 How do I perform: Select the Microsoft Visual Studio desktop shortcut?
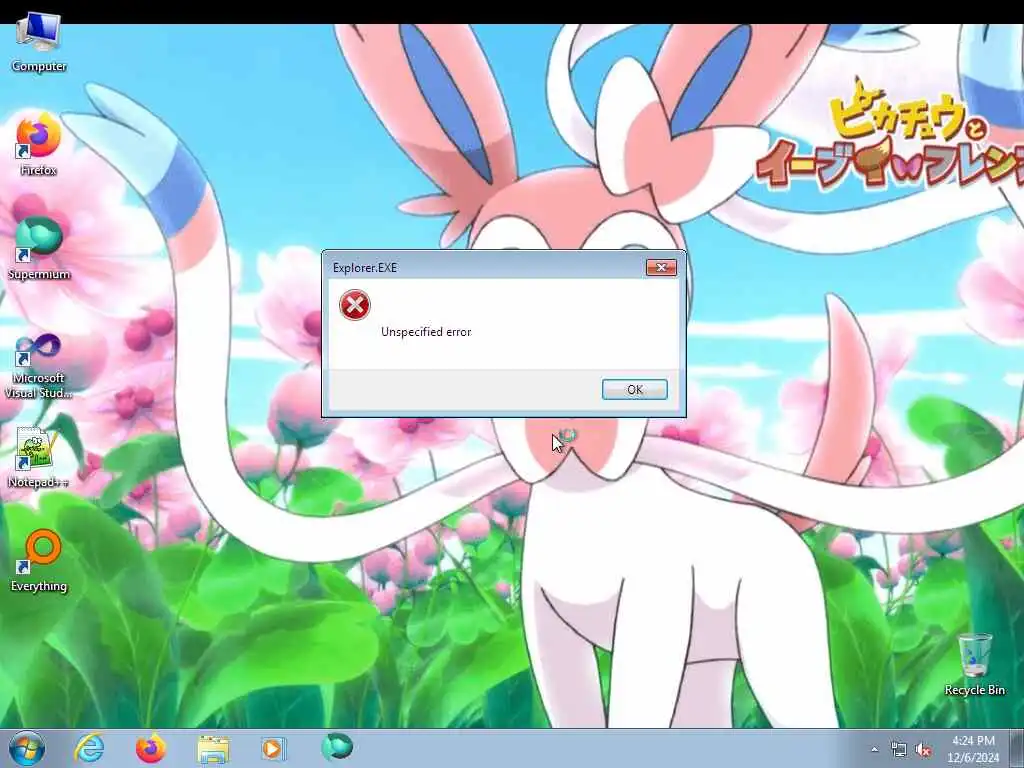(39, 366)
